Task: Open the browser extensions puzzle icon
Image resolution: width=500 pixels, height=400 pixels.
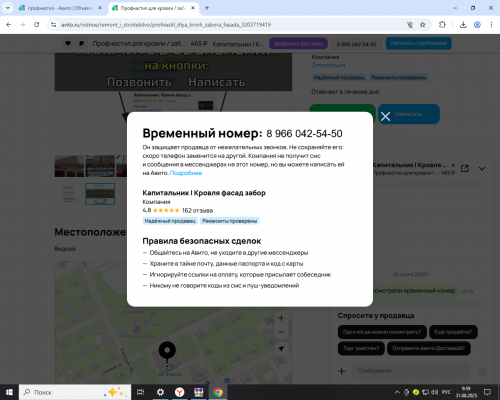Action: (442, 25)
